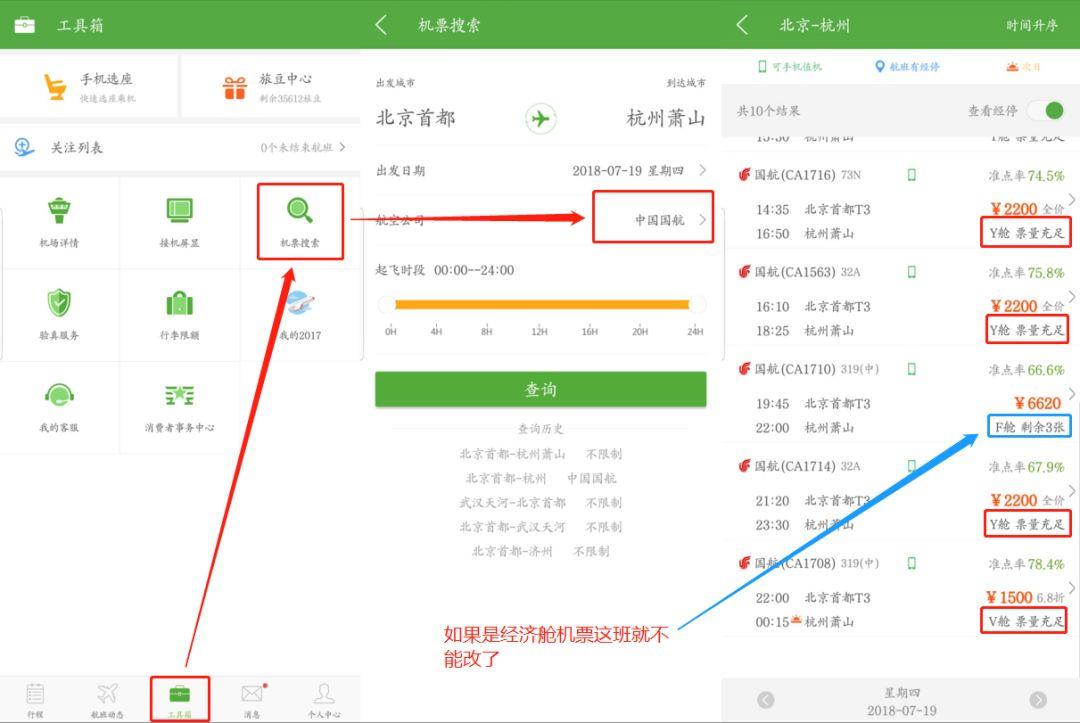Open the 机场详情 airport details tool
Viewport: 1080px width, 723px height.
pyautogui.click(x=59, y=222)
